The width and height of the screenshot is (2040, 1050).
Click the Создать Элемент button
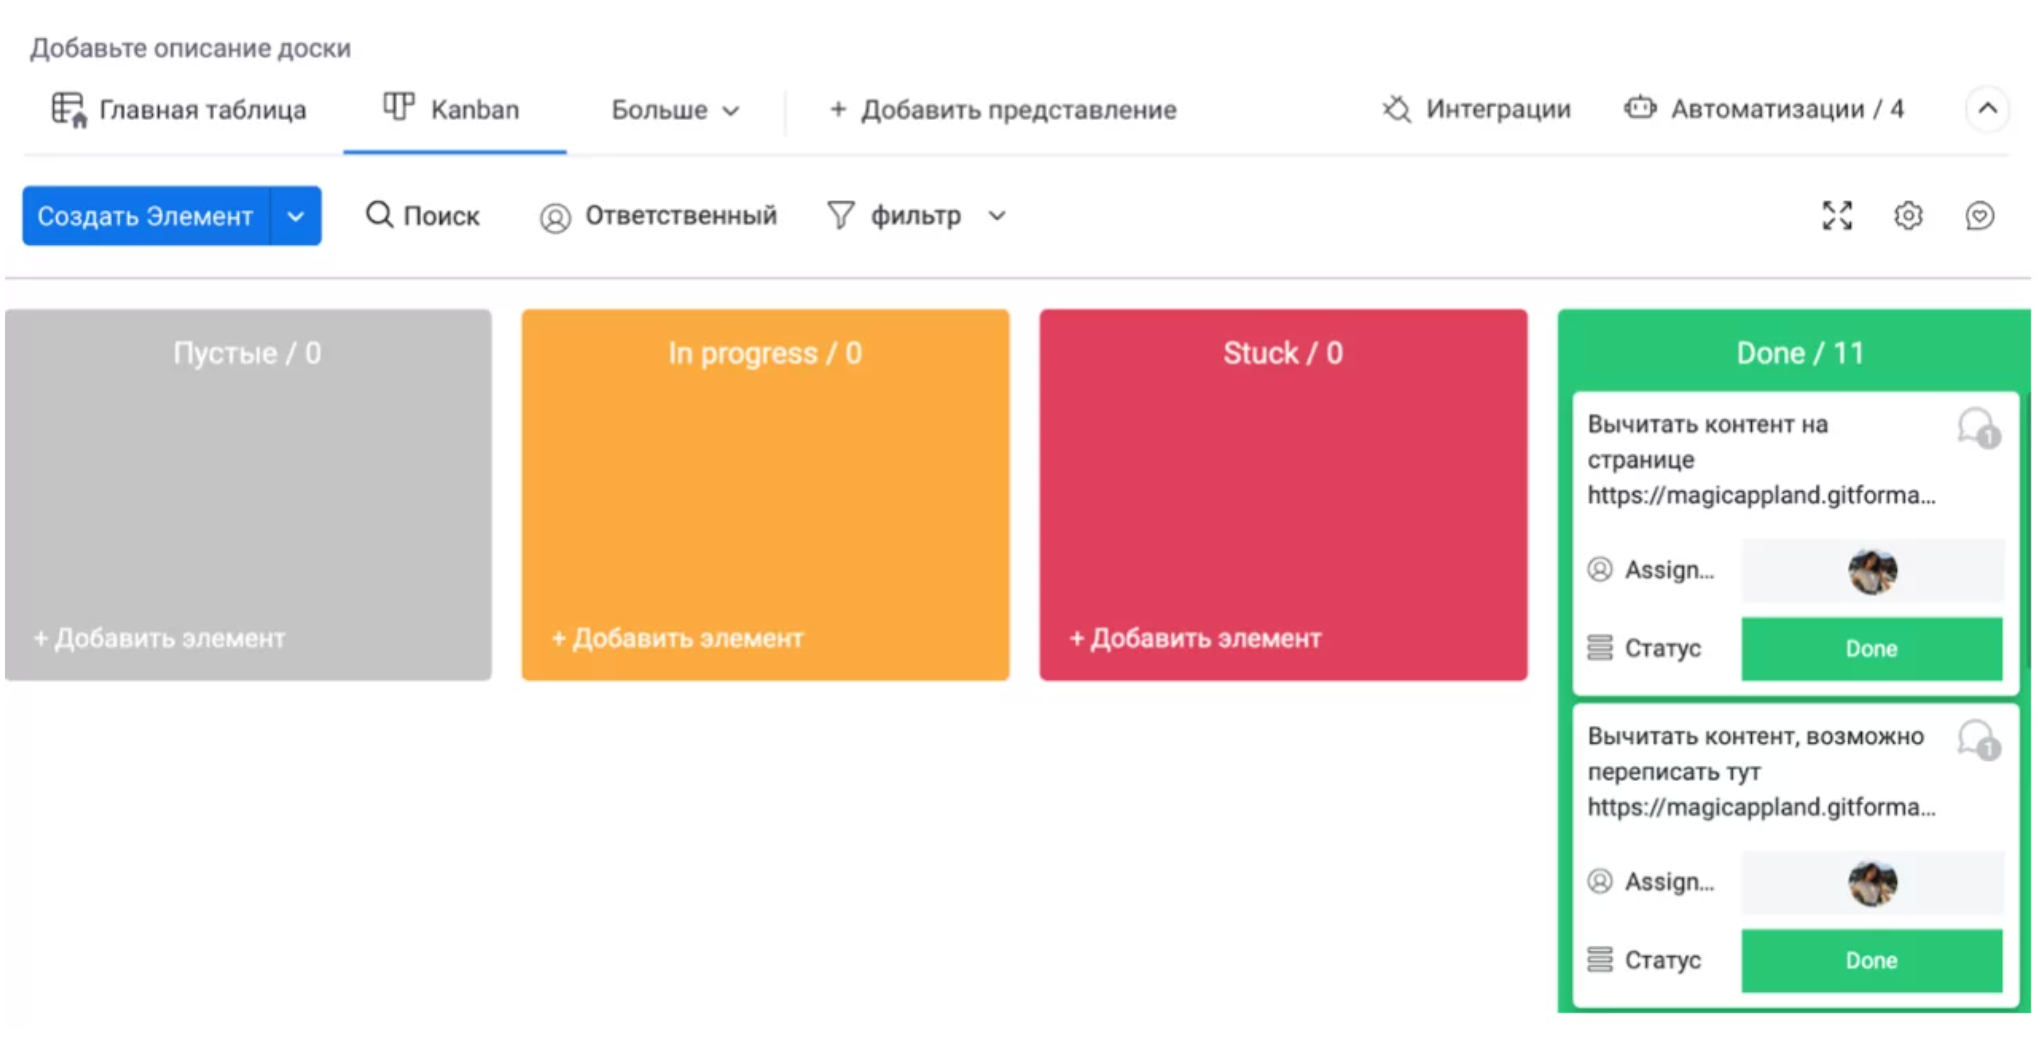[x=146, y=216]
